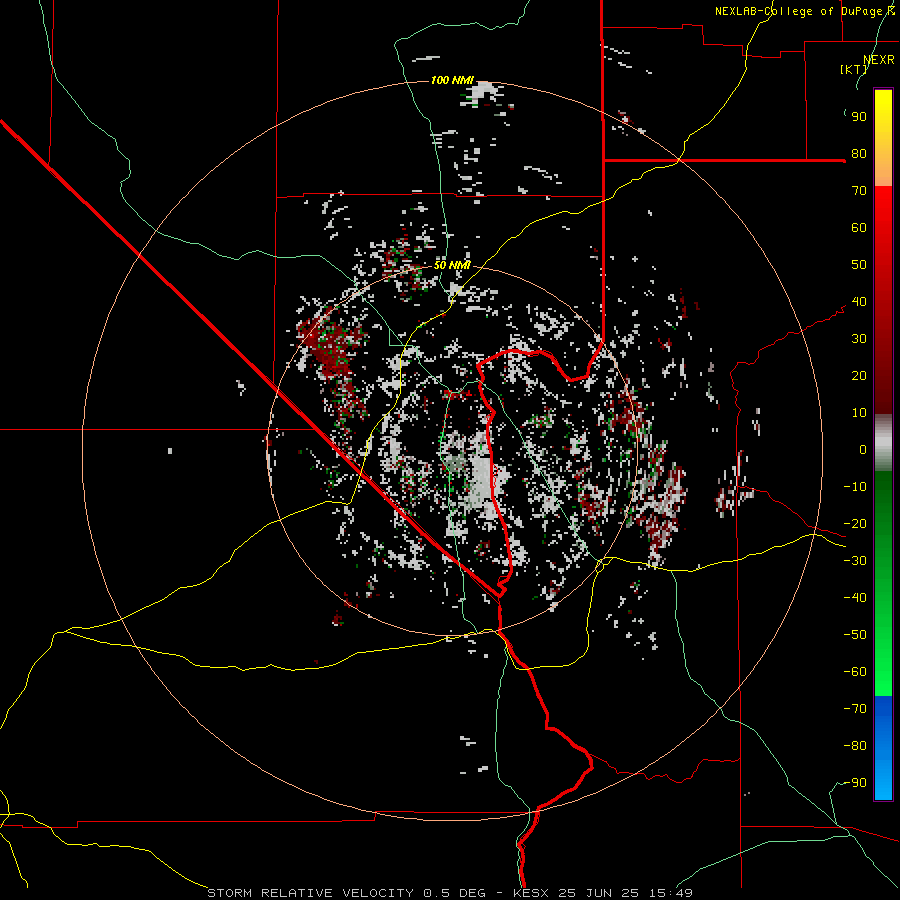The image size is (900, 900).
Task: Click the 80 value on velocity scale
Action: (x=859, y=153)
